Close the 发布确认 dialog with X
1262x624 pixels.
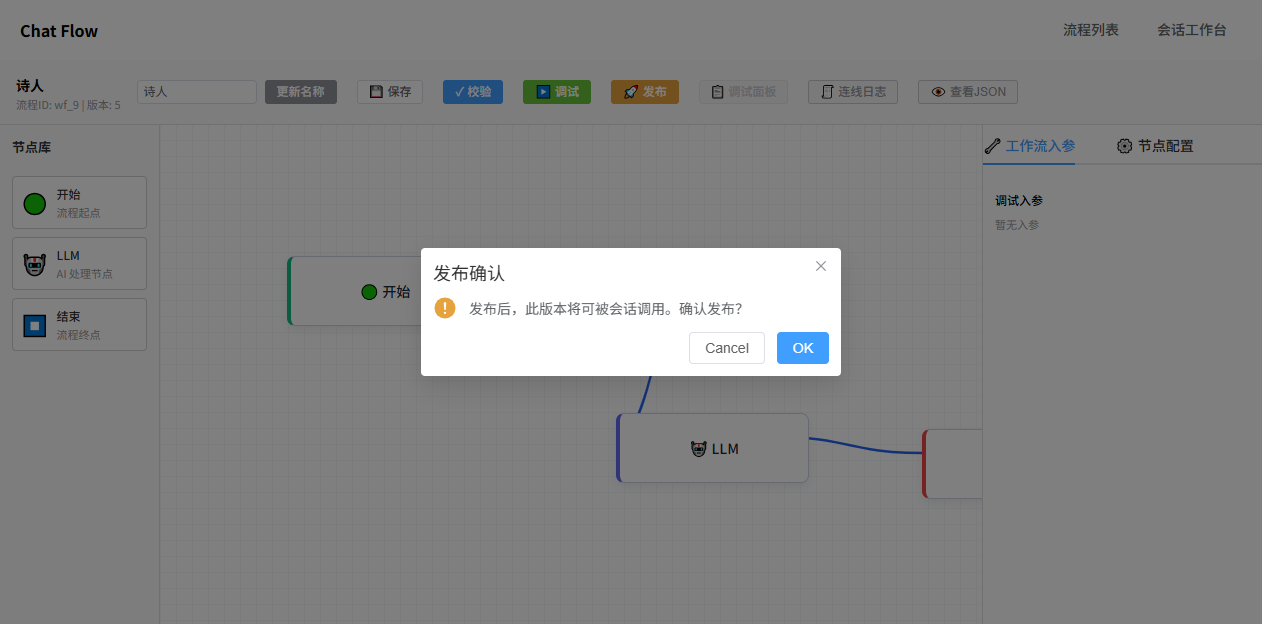pos(821,266)
